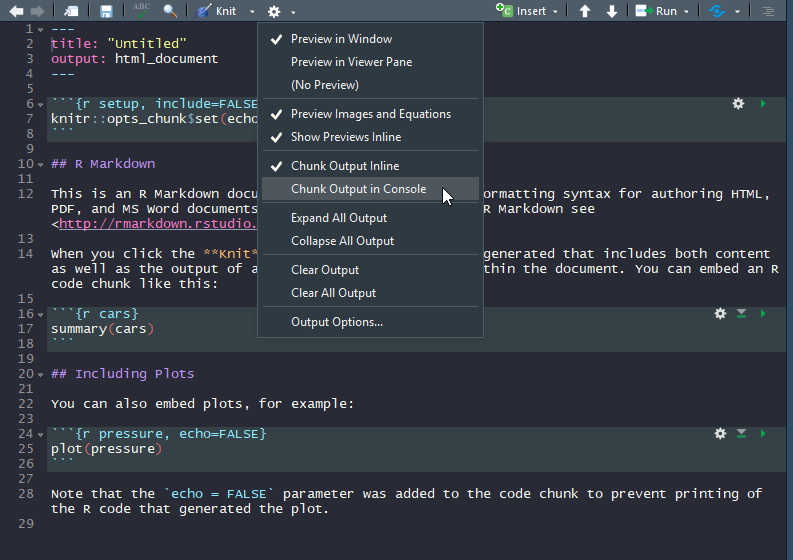
Task: Open pressure chunk options gear
Action: point(720,434)
